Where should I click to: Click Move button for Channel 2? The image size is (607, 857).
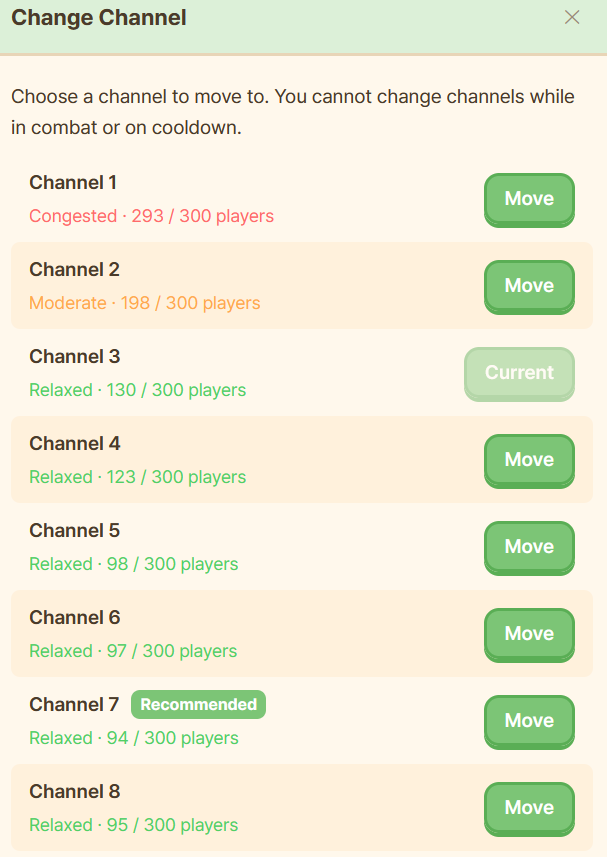[529, 286]
